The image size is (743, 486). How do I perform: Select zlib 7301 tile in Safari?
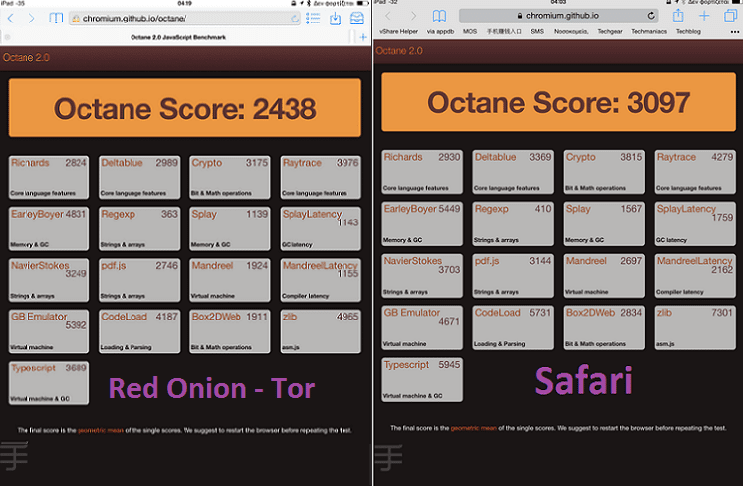point(695,327)
